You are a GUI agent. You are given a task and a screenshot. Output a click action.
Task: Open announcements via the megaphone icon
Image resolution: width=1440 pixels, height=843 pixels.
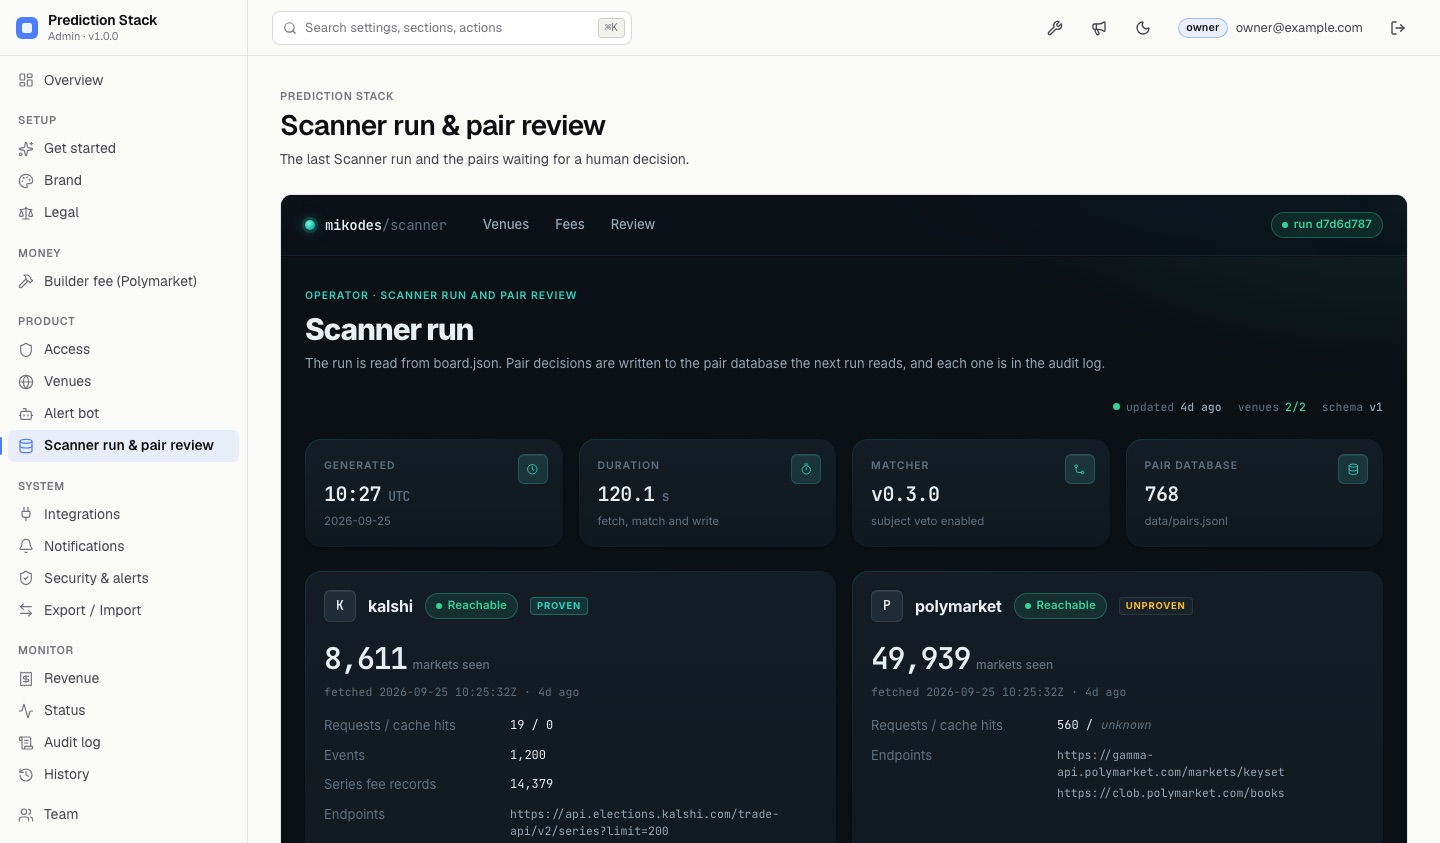click(x=1099, y=28)
